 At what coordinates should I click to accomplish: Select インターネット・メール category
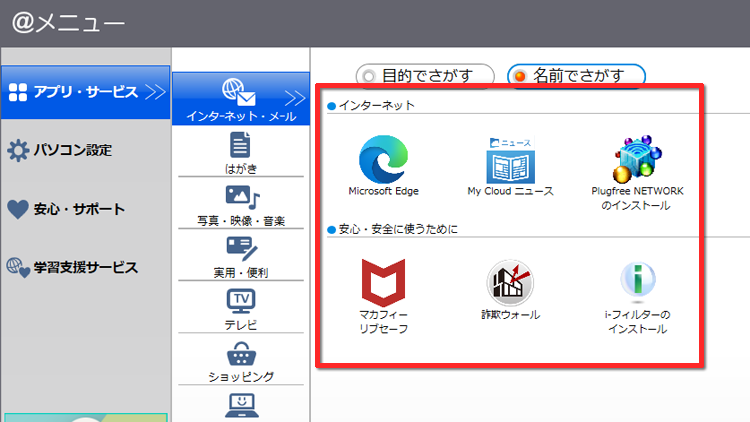click(x=241, y=99)
